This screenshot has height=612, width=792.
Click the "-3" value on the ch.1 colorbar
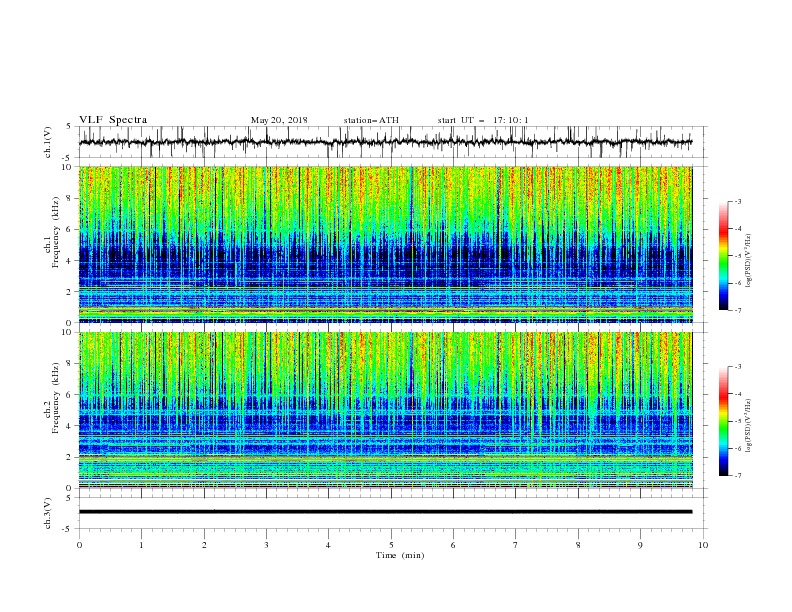(738, 201)
